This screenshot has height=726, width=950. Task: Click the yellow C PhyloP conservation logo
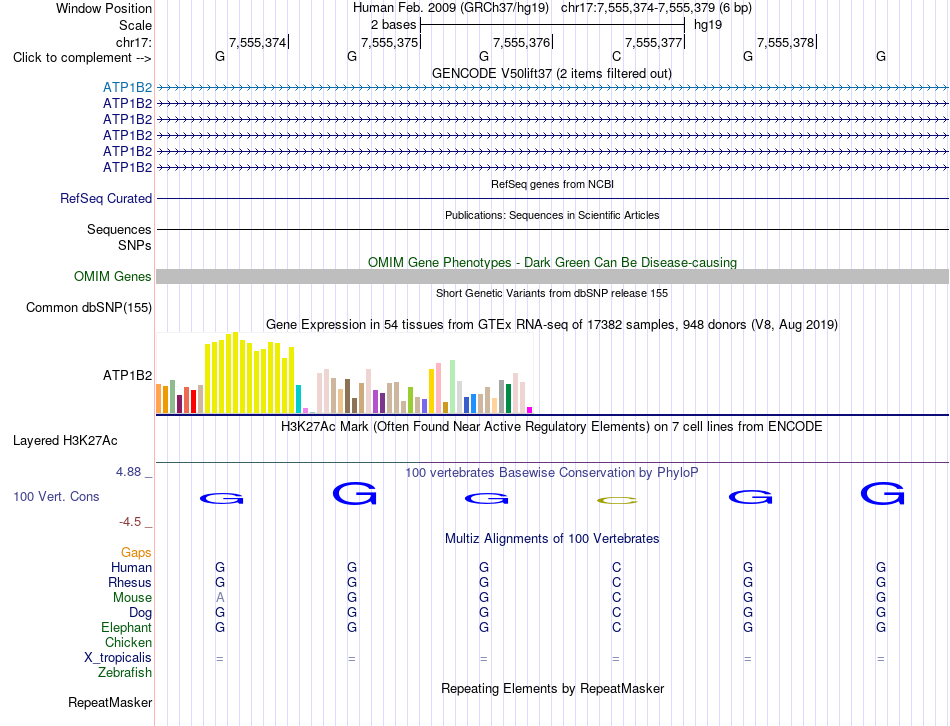click(x=617, y=501)
